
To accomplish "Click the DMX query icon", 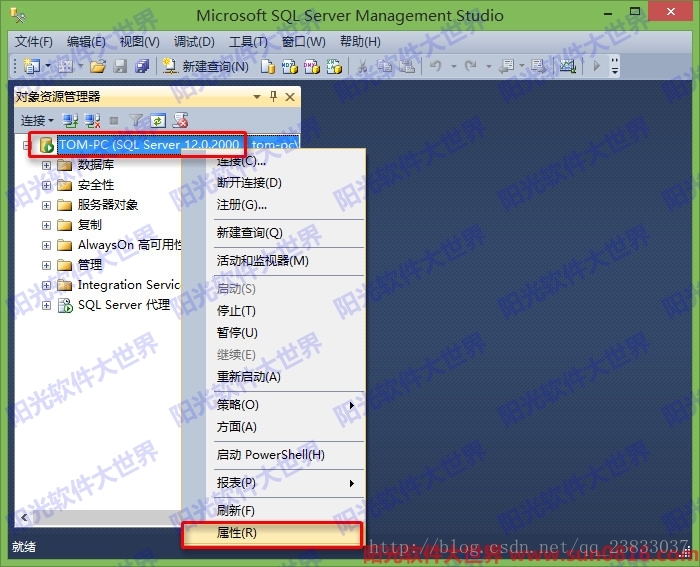I will click(312, 67).
